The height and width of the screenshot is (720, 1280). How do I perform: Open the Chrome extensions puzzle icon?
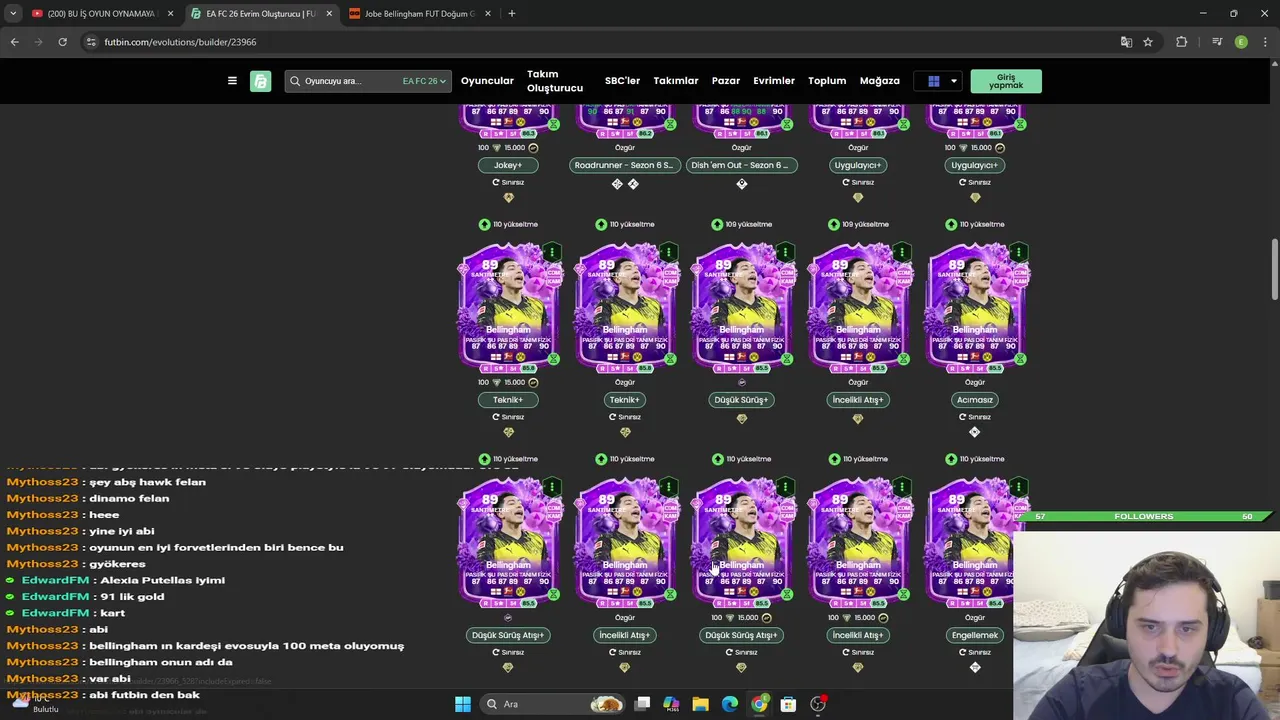(1182, 42)
